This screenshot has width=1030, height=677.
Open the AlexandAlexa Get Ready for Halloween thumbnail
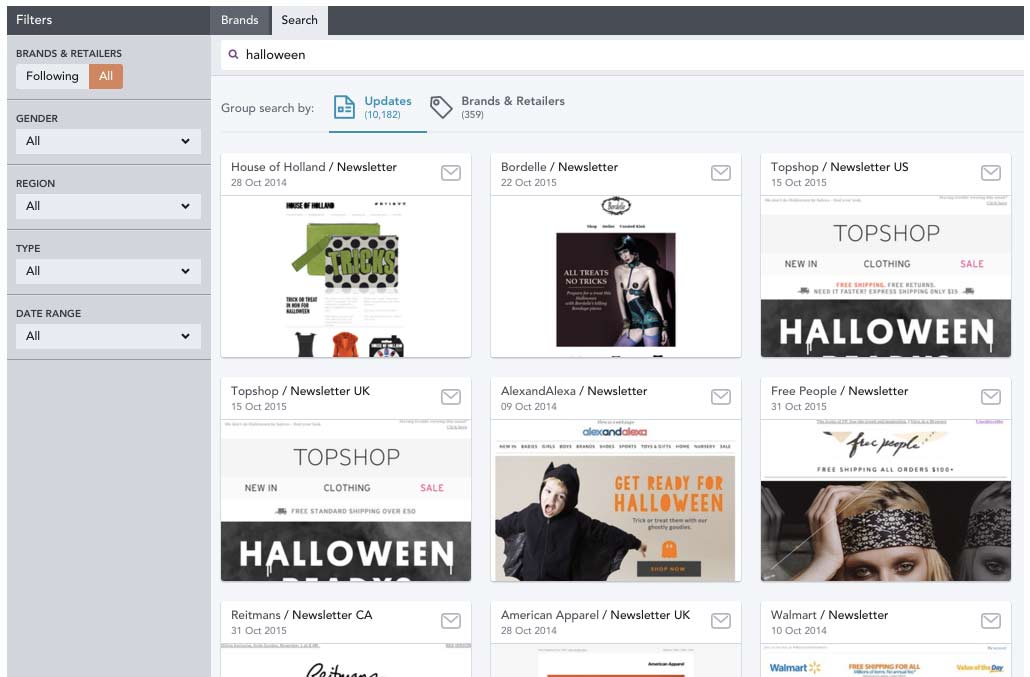616,500
